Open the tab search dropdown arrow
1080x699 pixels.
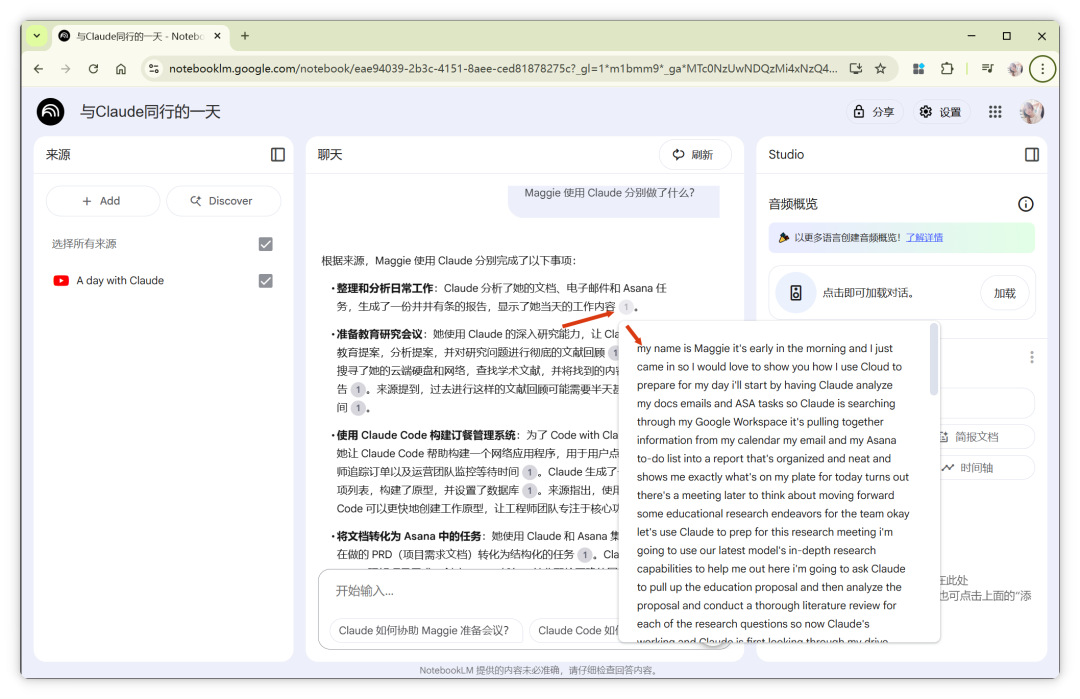(37, 36)
